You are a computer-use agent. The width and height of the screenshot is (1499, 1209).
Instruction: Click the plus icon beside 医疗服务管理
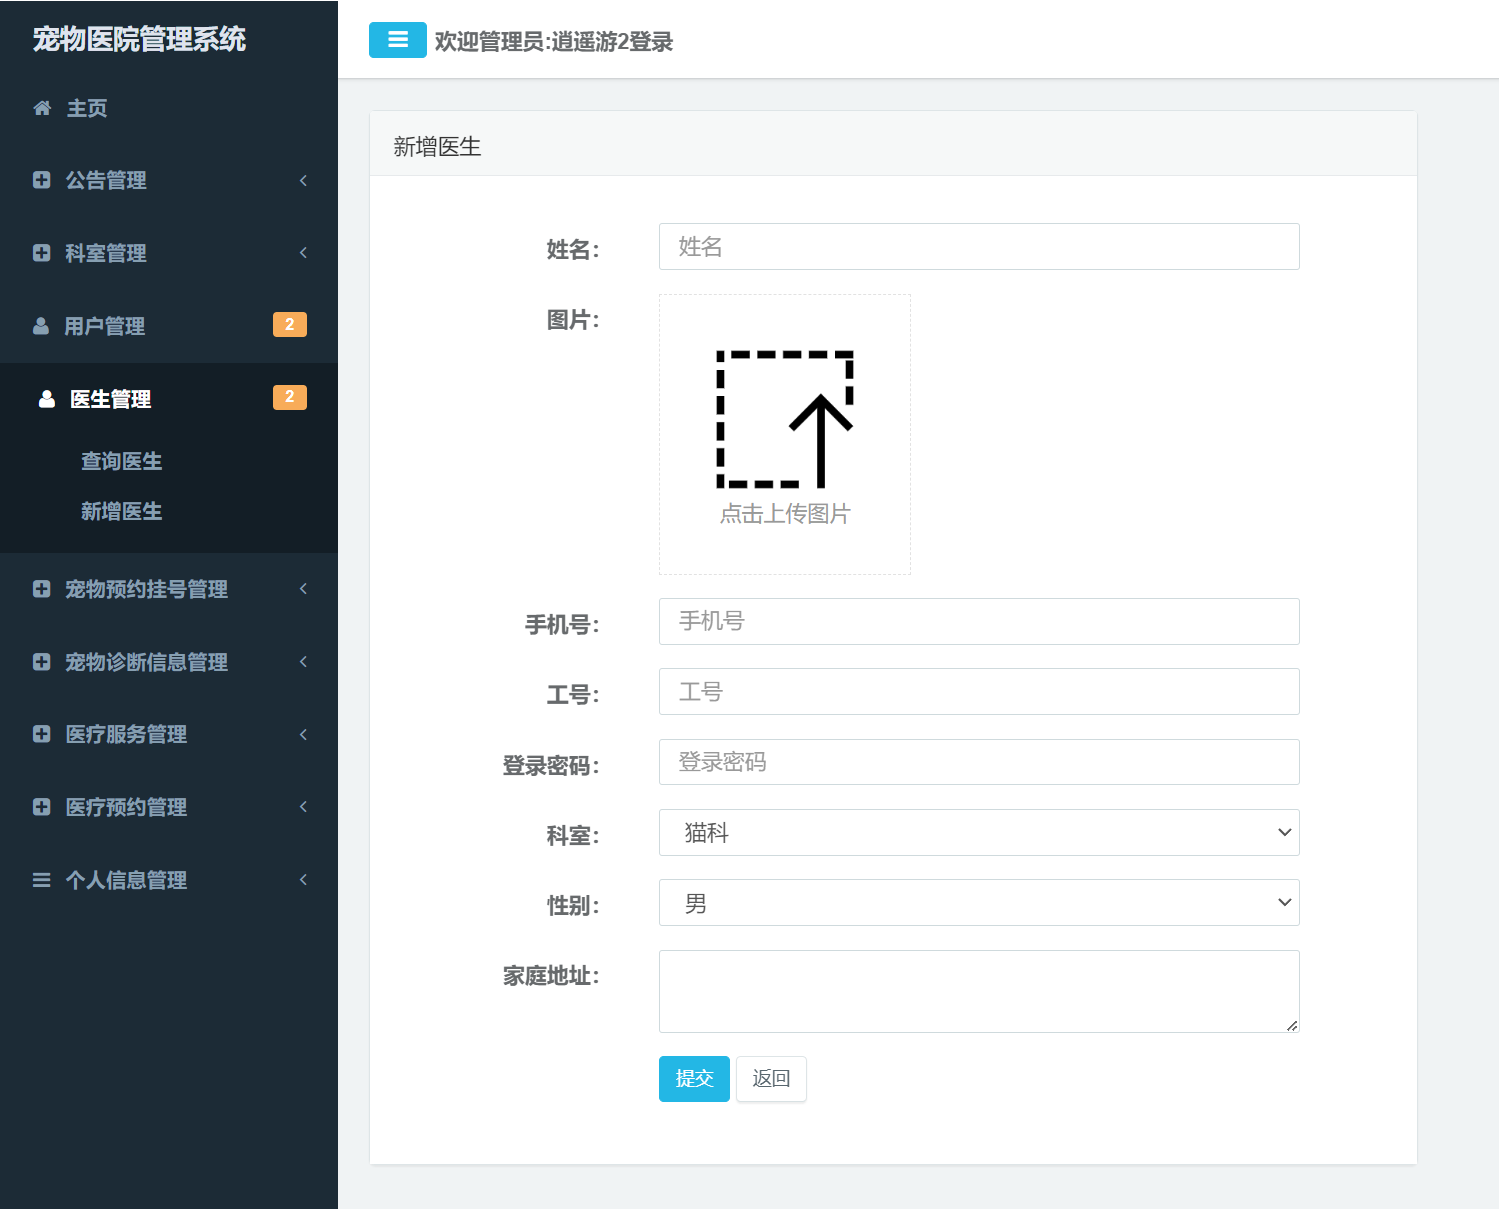tap(41, 734)
